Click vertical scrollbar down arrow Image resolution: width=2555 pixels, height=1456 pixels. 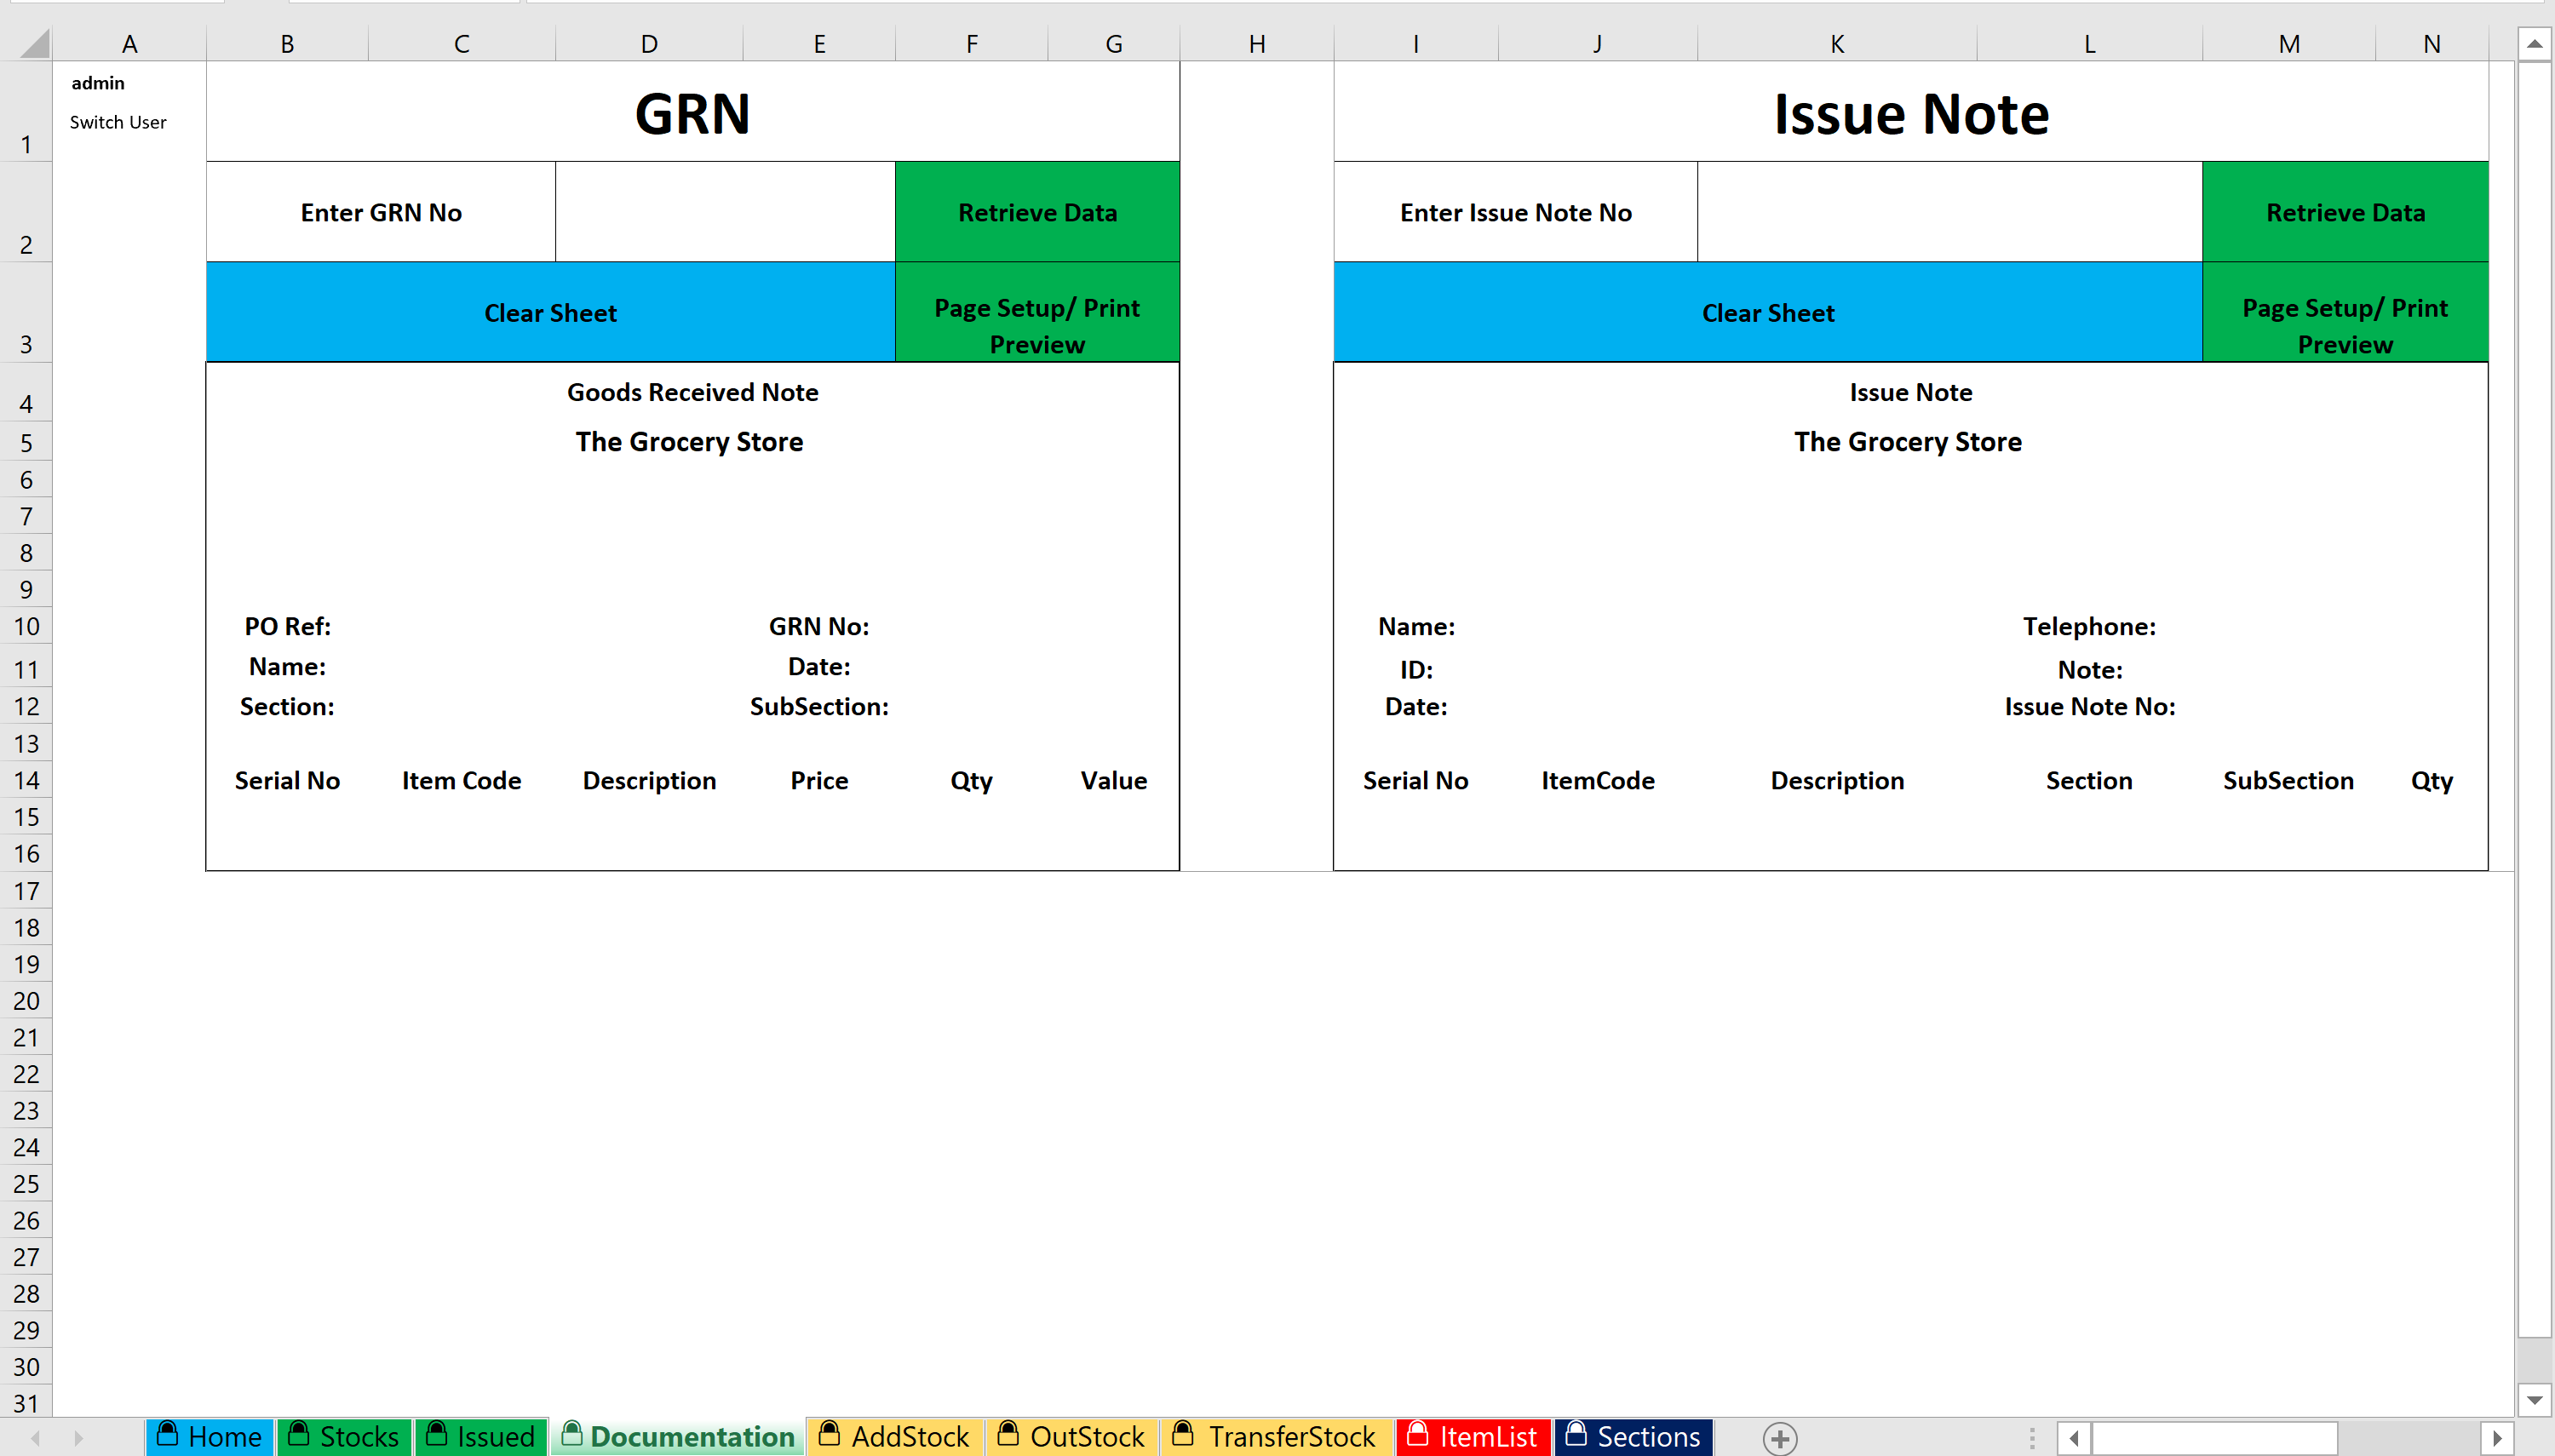click(2534, 1399)
